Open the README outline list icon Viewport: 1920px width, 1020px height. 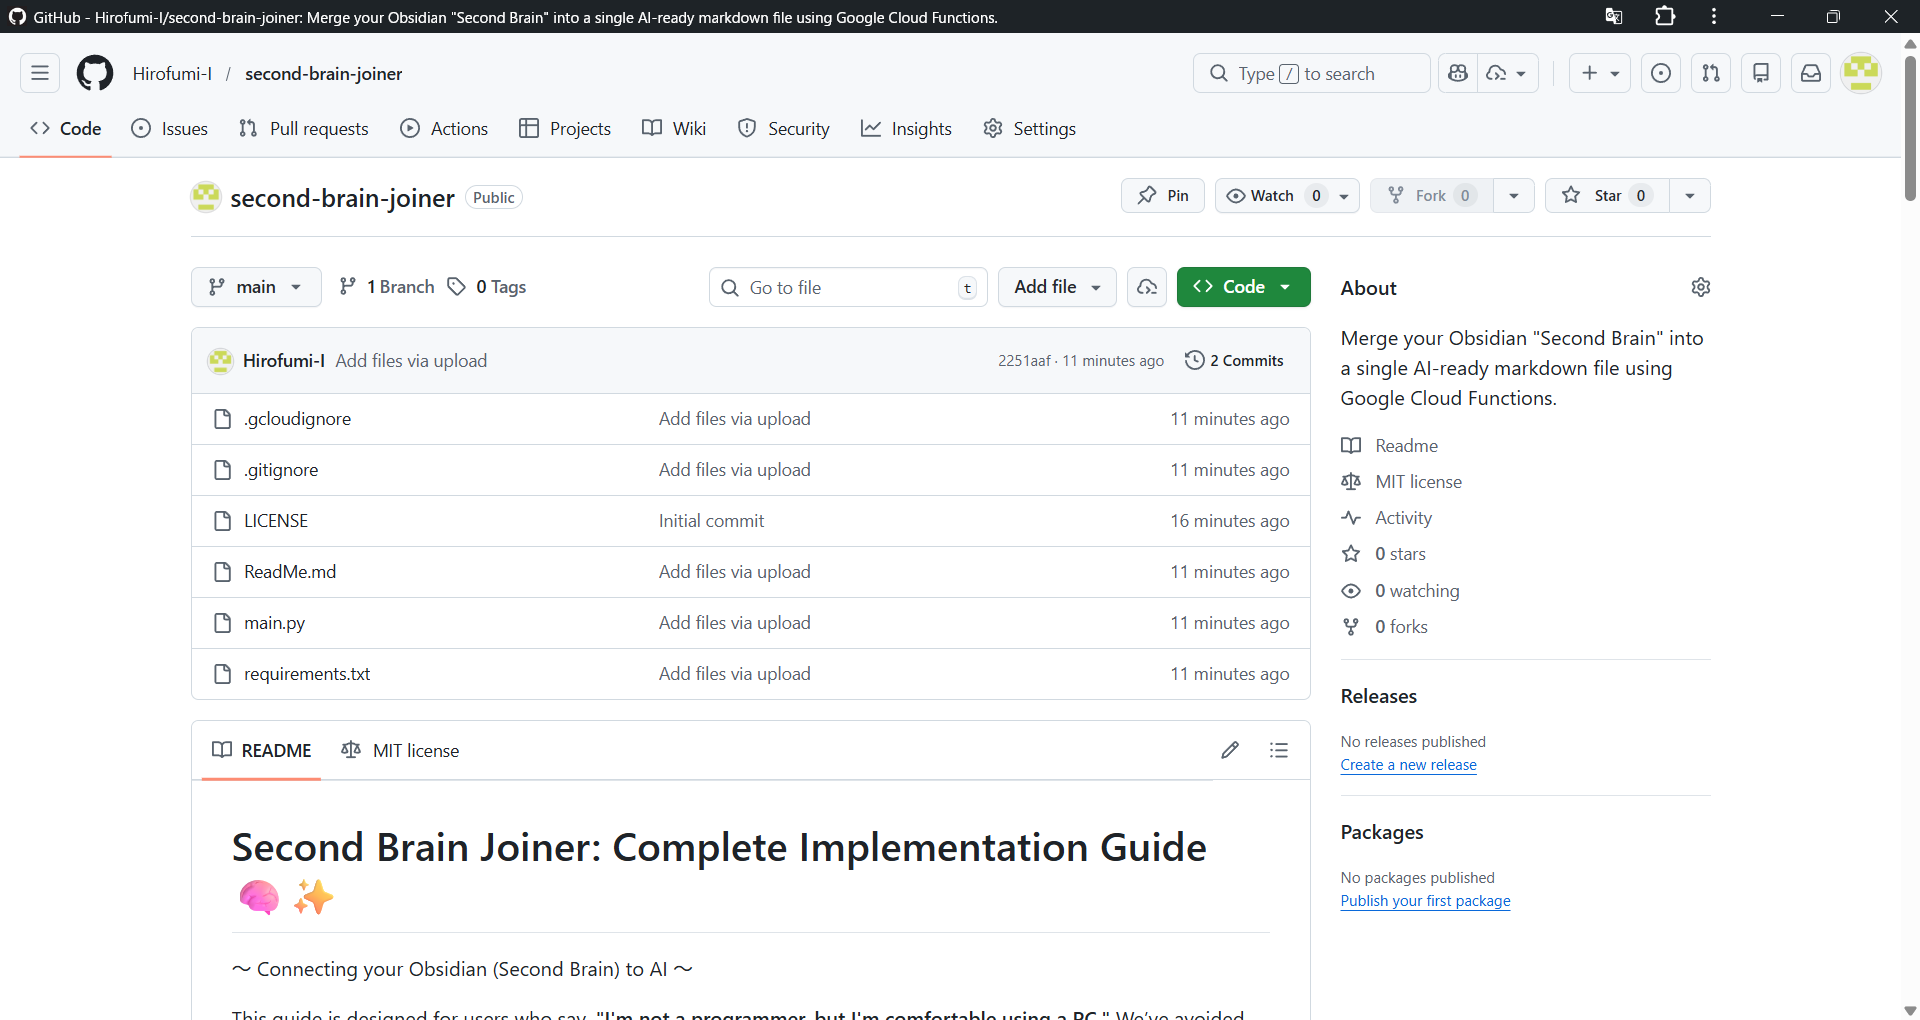(1278, 750)
